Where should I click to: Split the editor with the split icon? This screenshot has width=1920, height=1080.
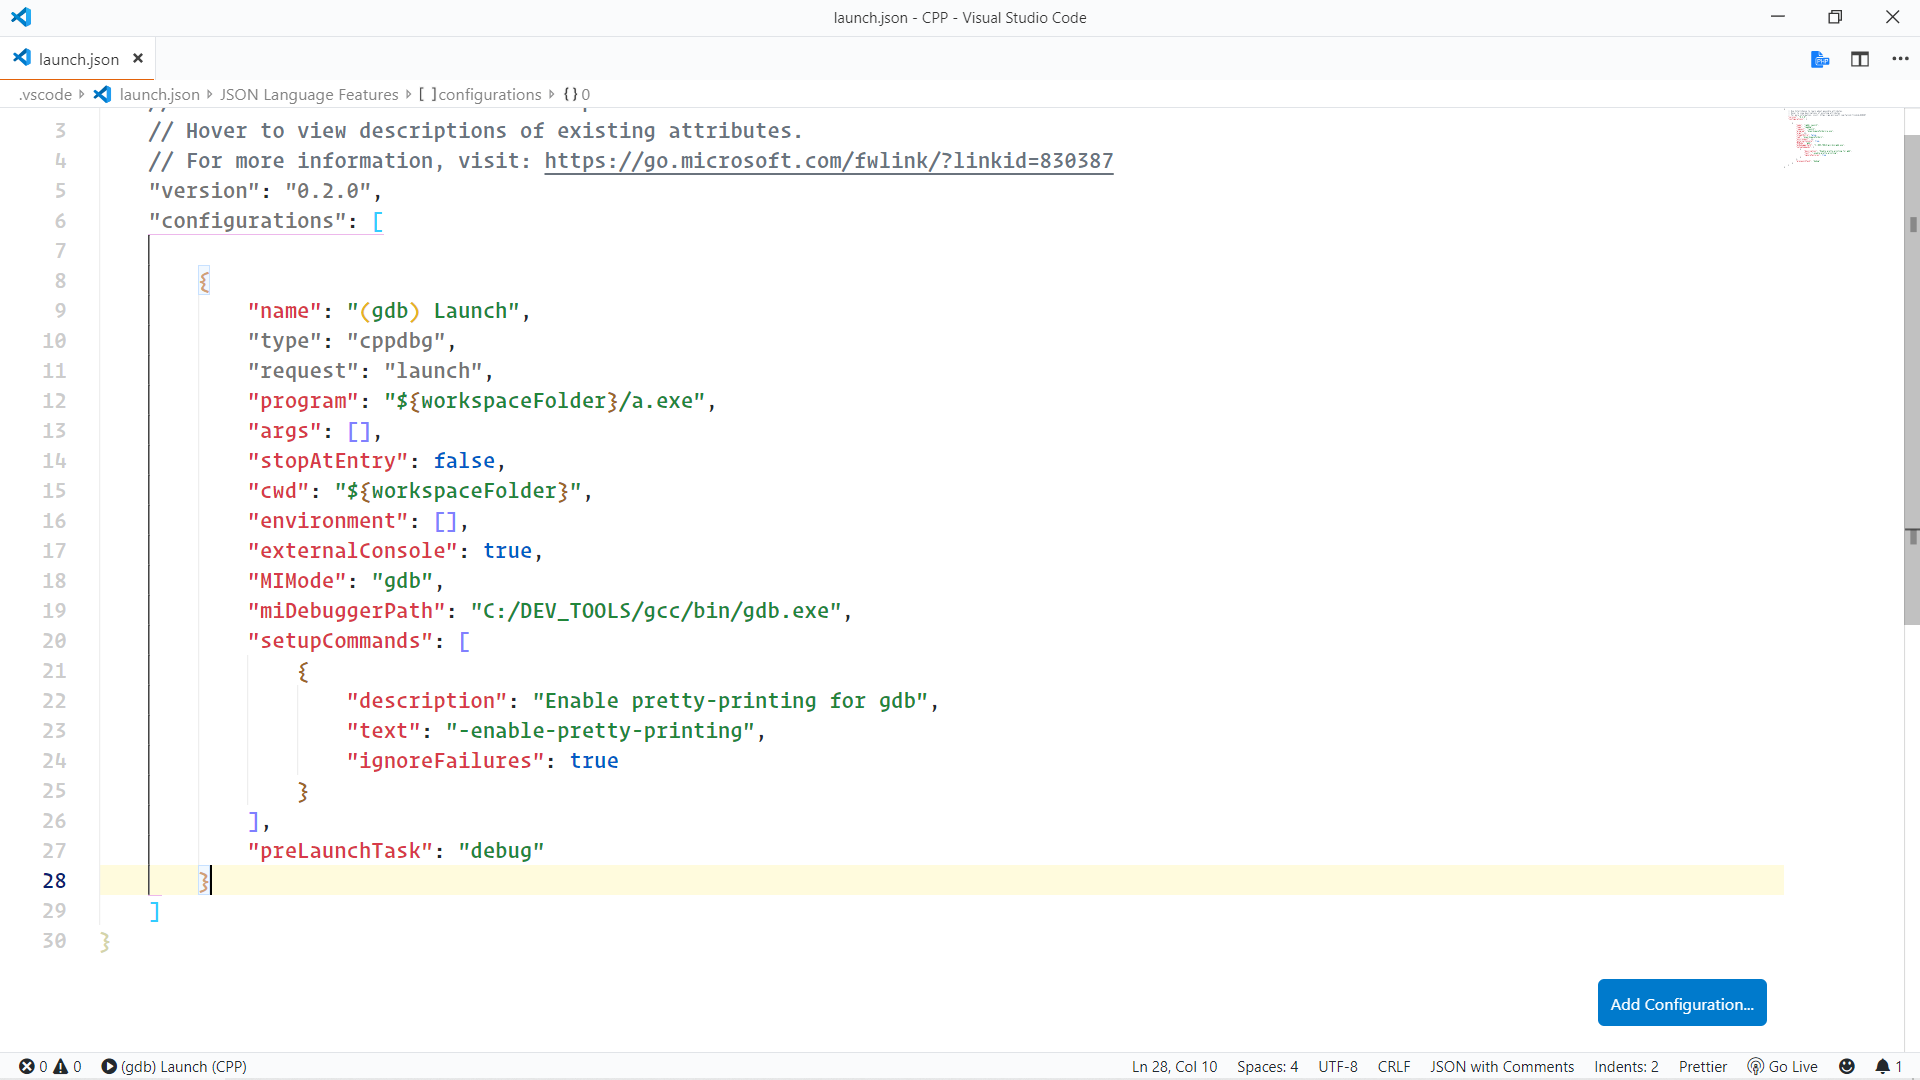pos(1860,60)
